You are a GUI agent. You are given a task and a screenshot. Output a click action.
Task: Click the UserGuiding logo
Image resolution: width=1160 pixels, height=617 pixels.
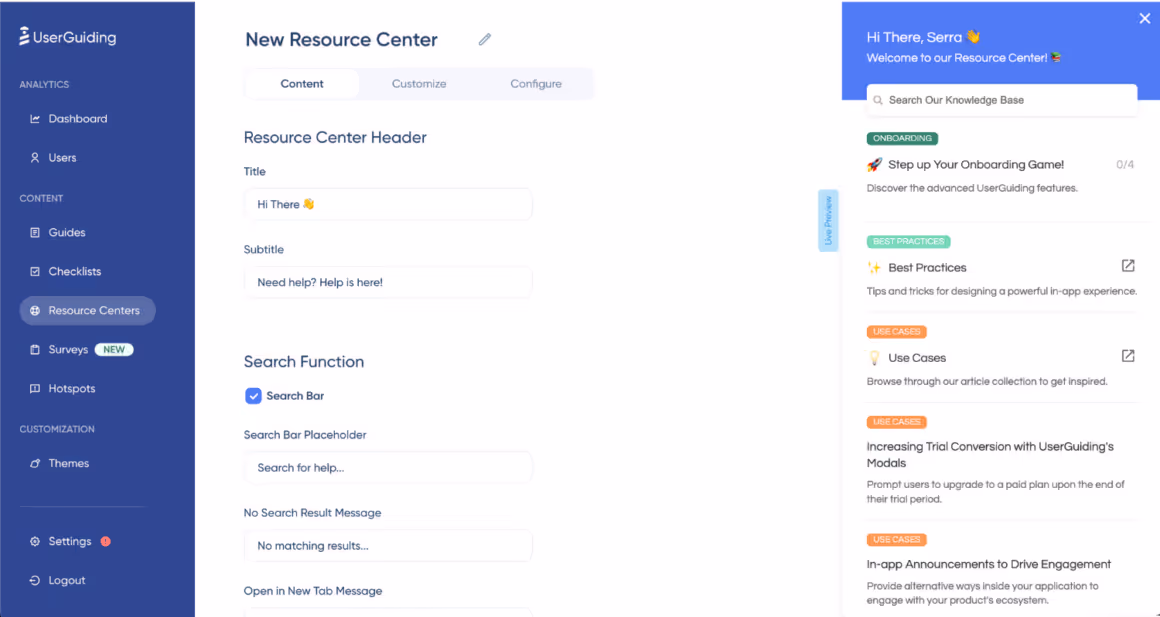click(67, 37)
